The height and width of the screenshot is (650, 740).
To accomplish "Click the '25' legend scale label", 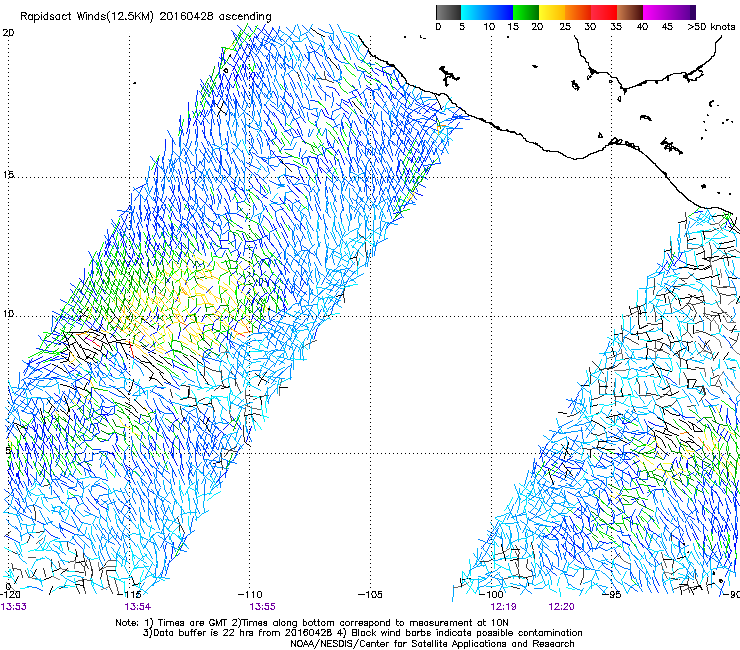I will (565, 27).
